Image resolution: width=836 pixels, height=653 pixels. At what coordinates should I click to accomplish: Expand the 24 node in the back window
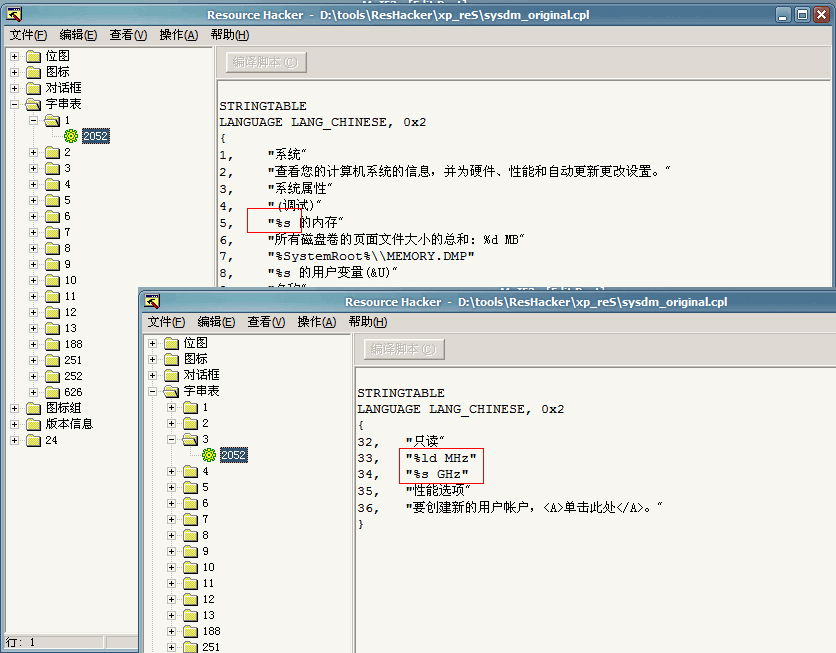pos(14,440)
